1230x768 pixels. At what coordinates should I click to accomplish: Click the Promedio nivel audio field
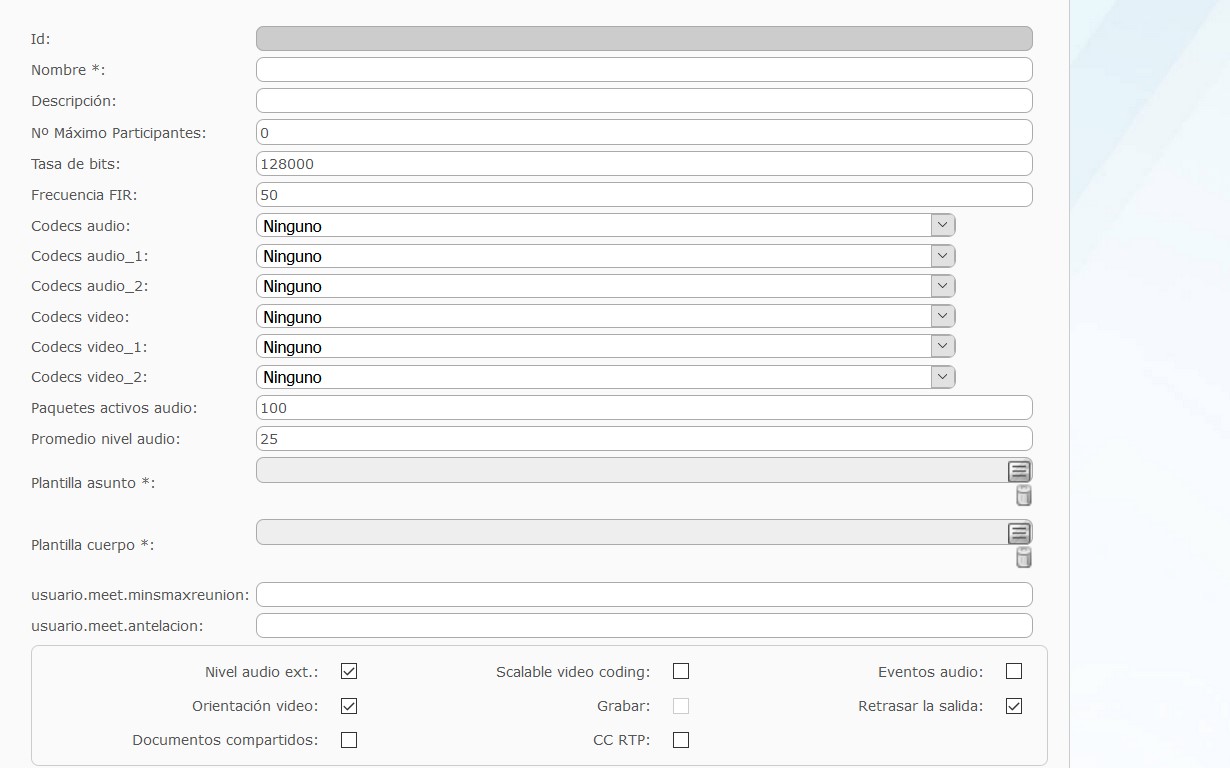[644, 438]
